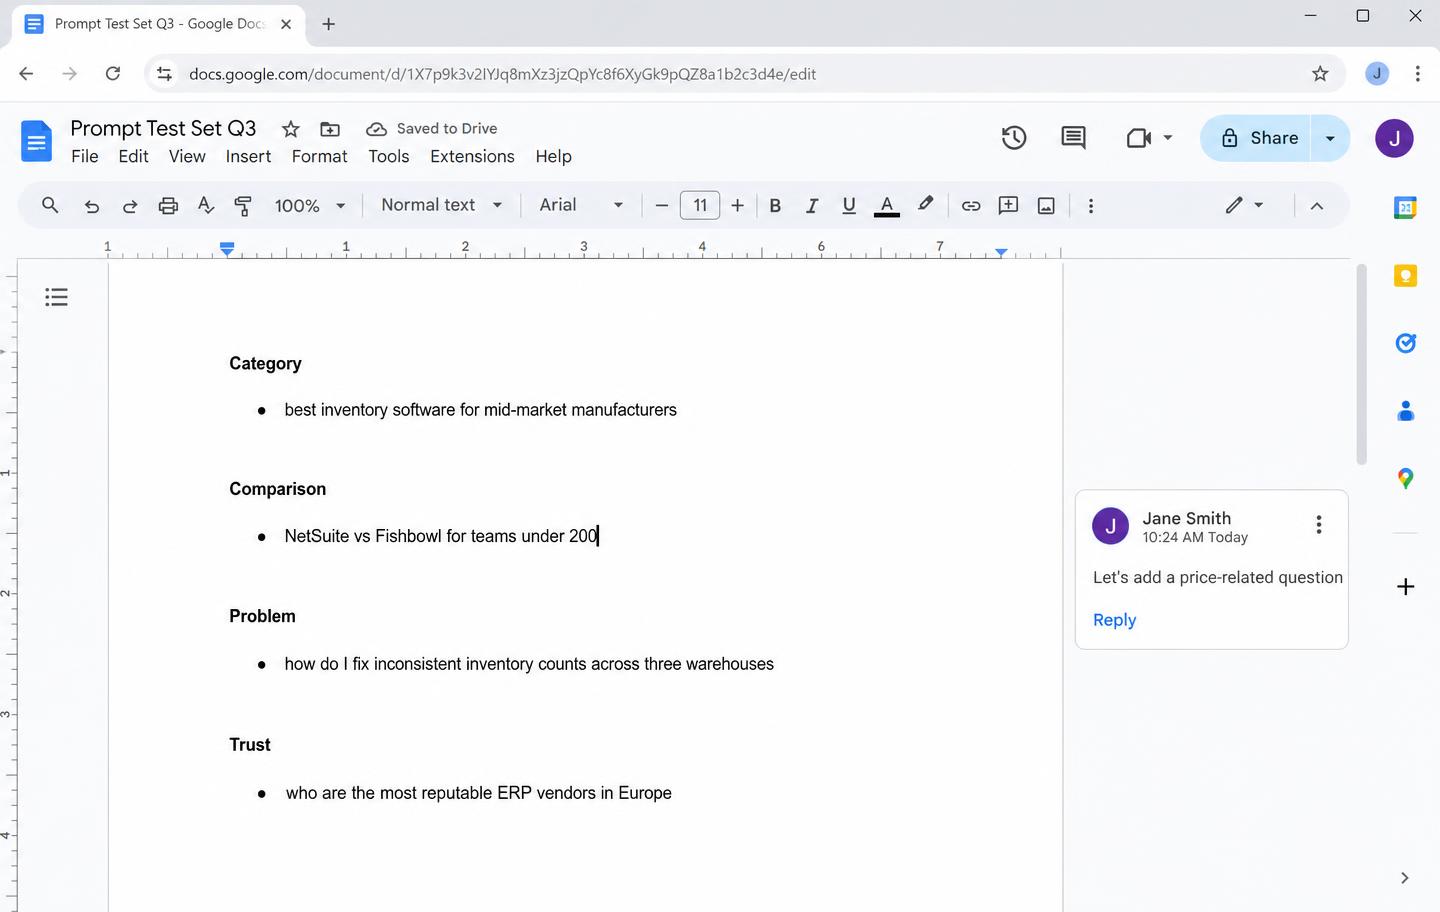
Task: Toggle italic formatting
Action: pyautogui.click(x=812, y=206)
